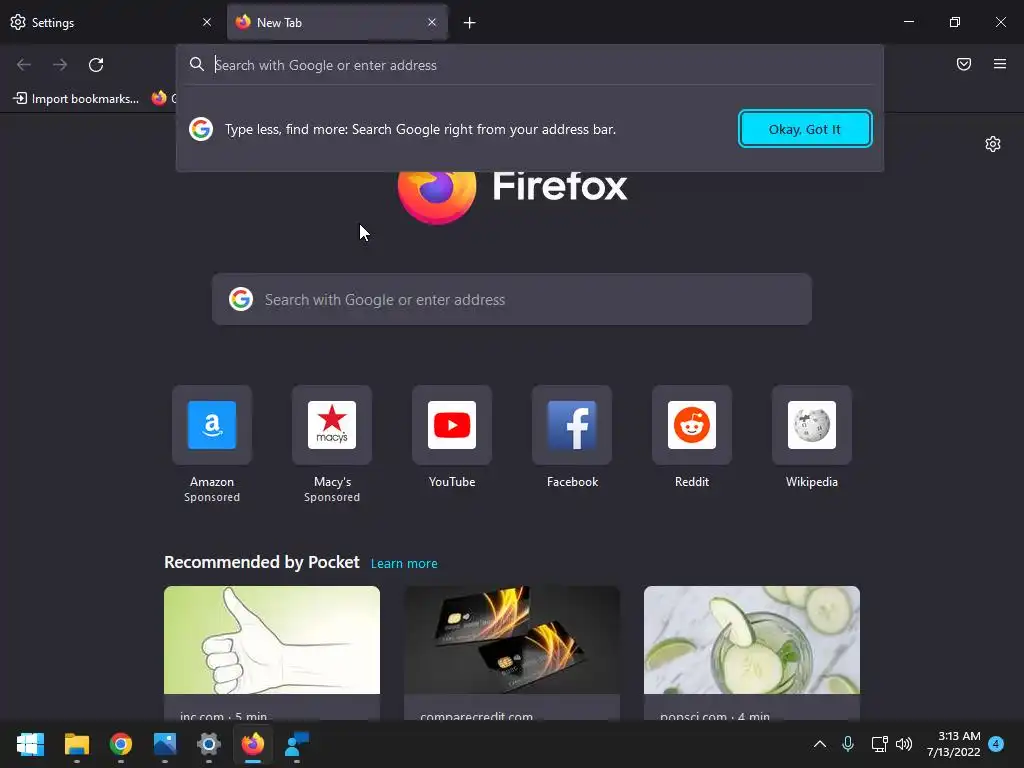
Task: Show hidden tray icons chevron
Action: click(x=820, y=744)
